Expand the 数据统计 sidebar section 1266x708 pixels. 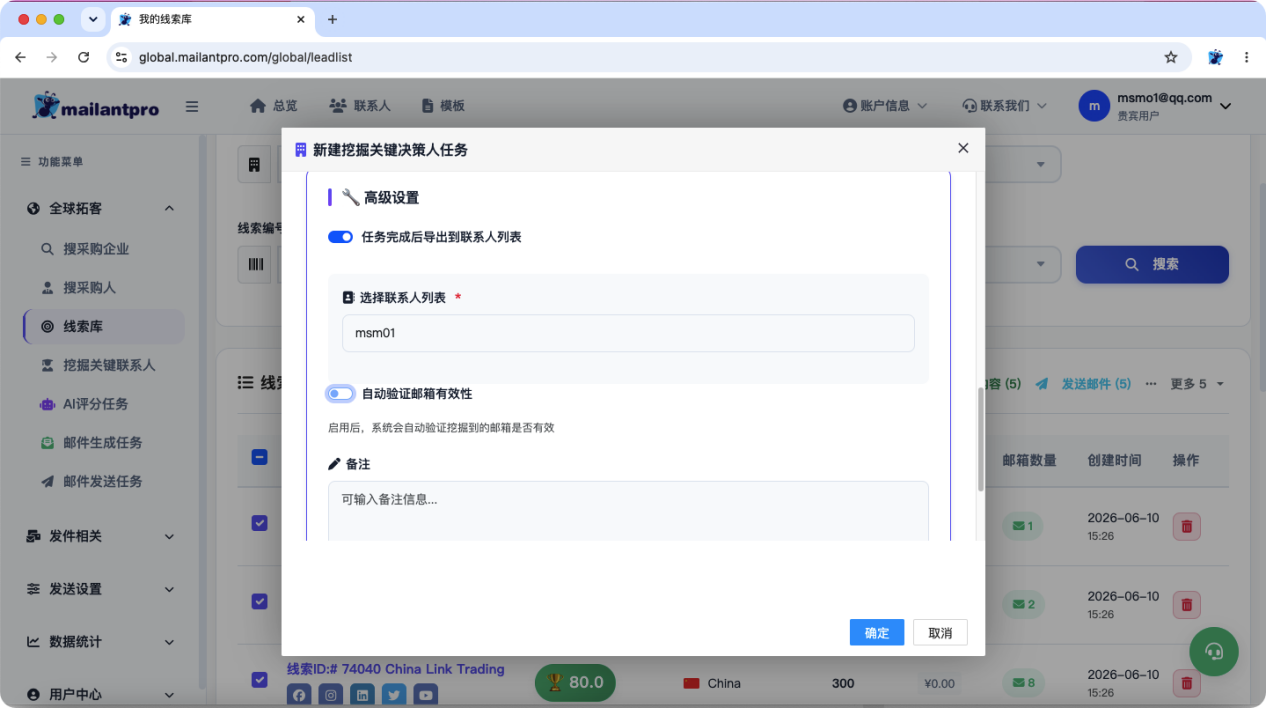[x=100, y=641]
